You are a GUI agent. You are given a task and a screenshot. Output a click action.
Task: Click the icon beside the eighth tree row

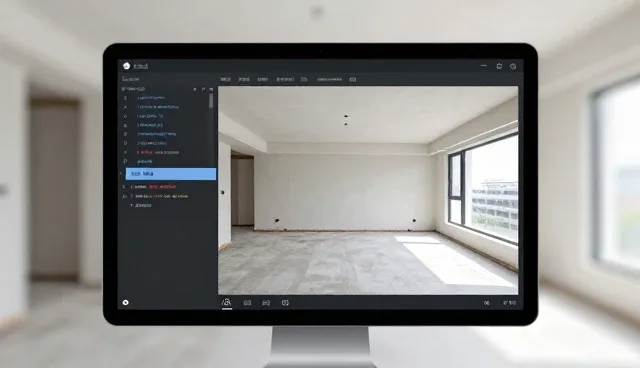[125, 162]
